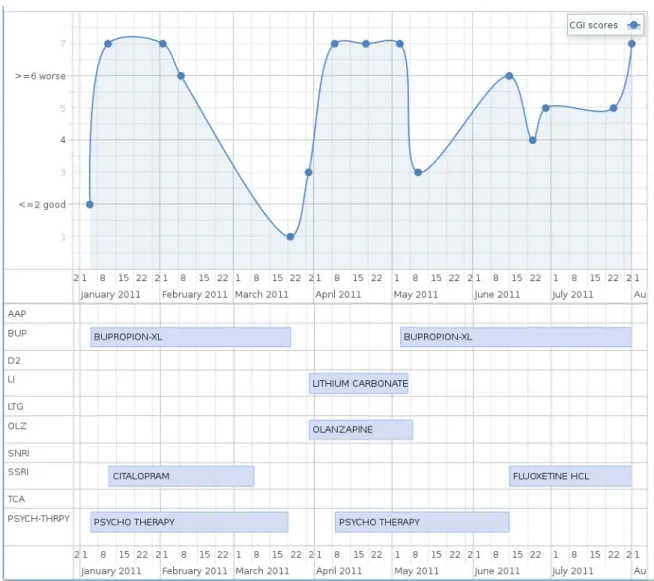
Task: Click the score 3 data point in May
Action: point(418,172)
